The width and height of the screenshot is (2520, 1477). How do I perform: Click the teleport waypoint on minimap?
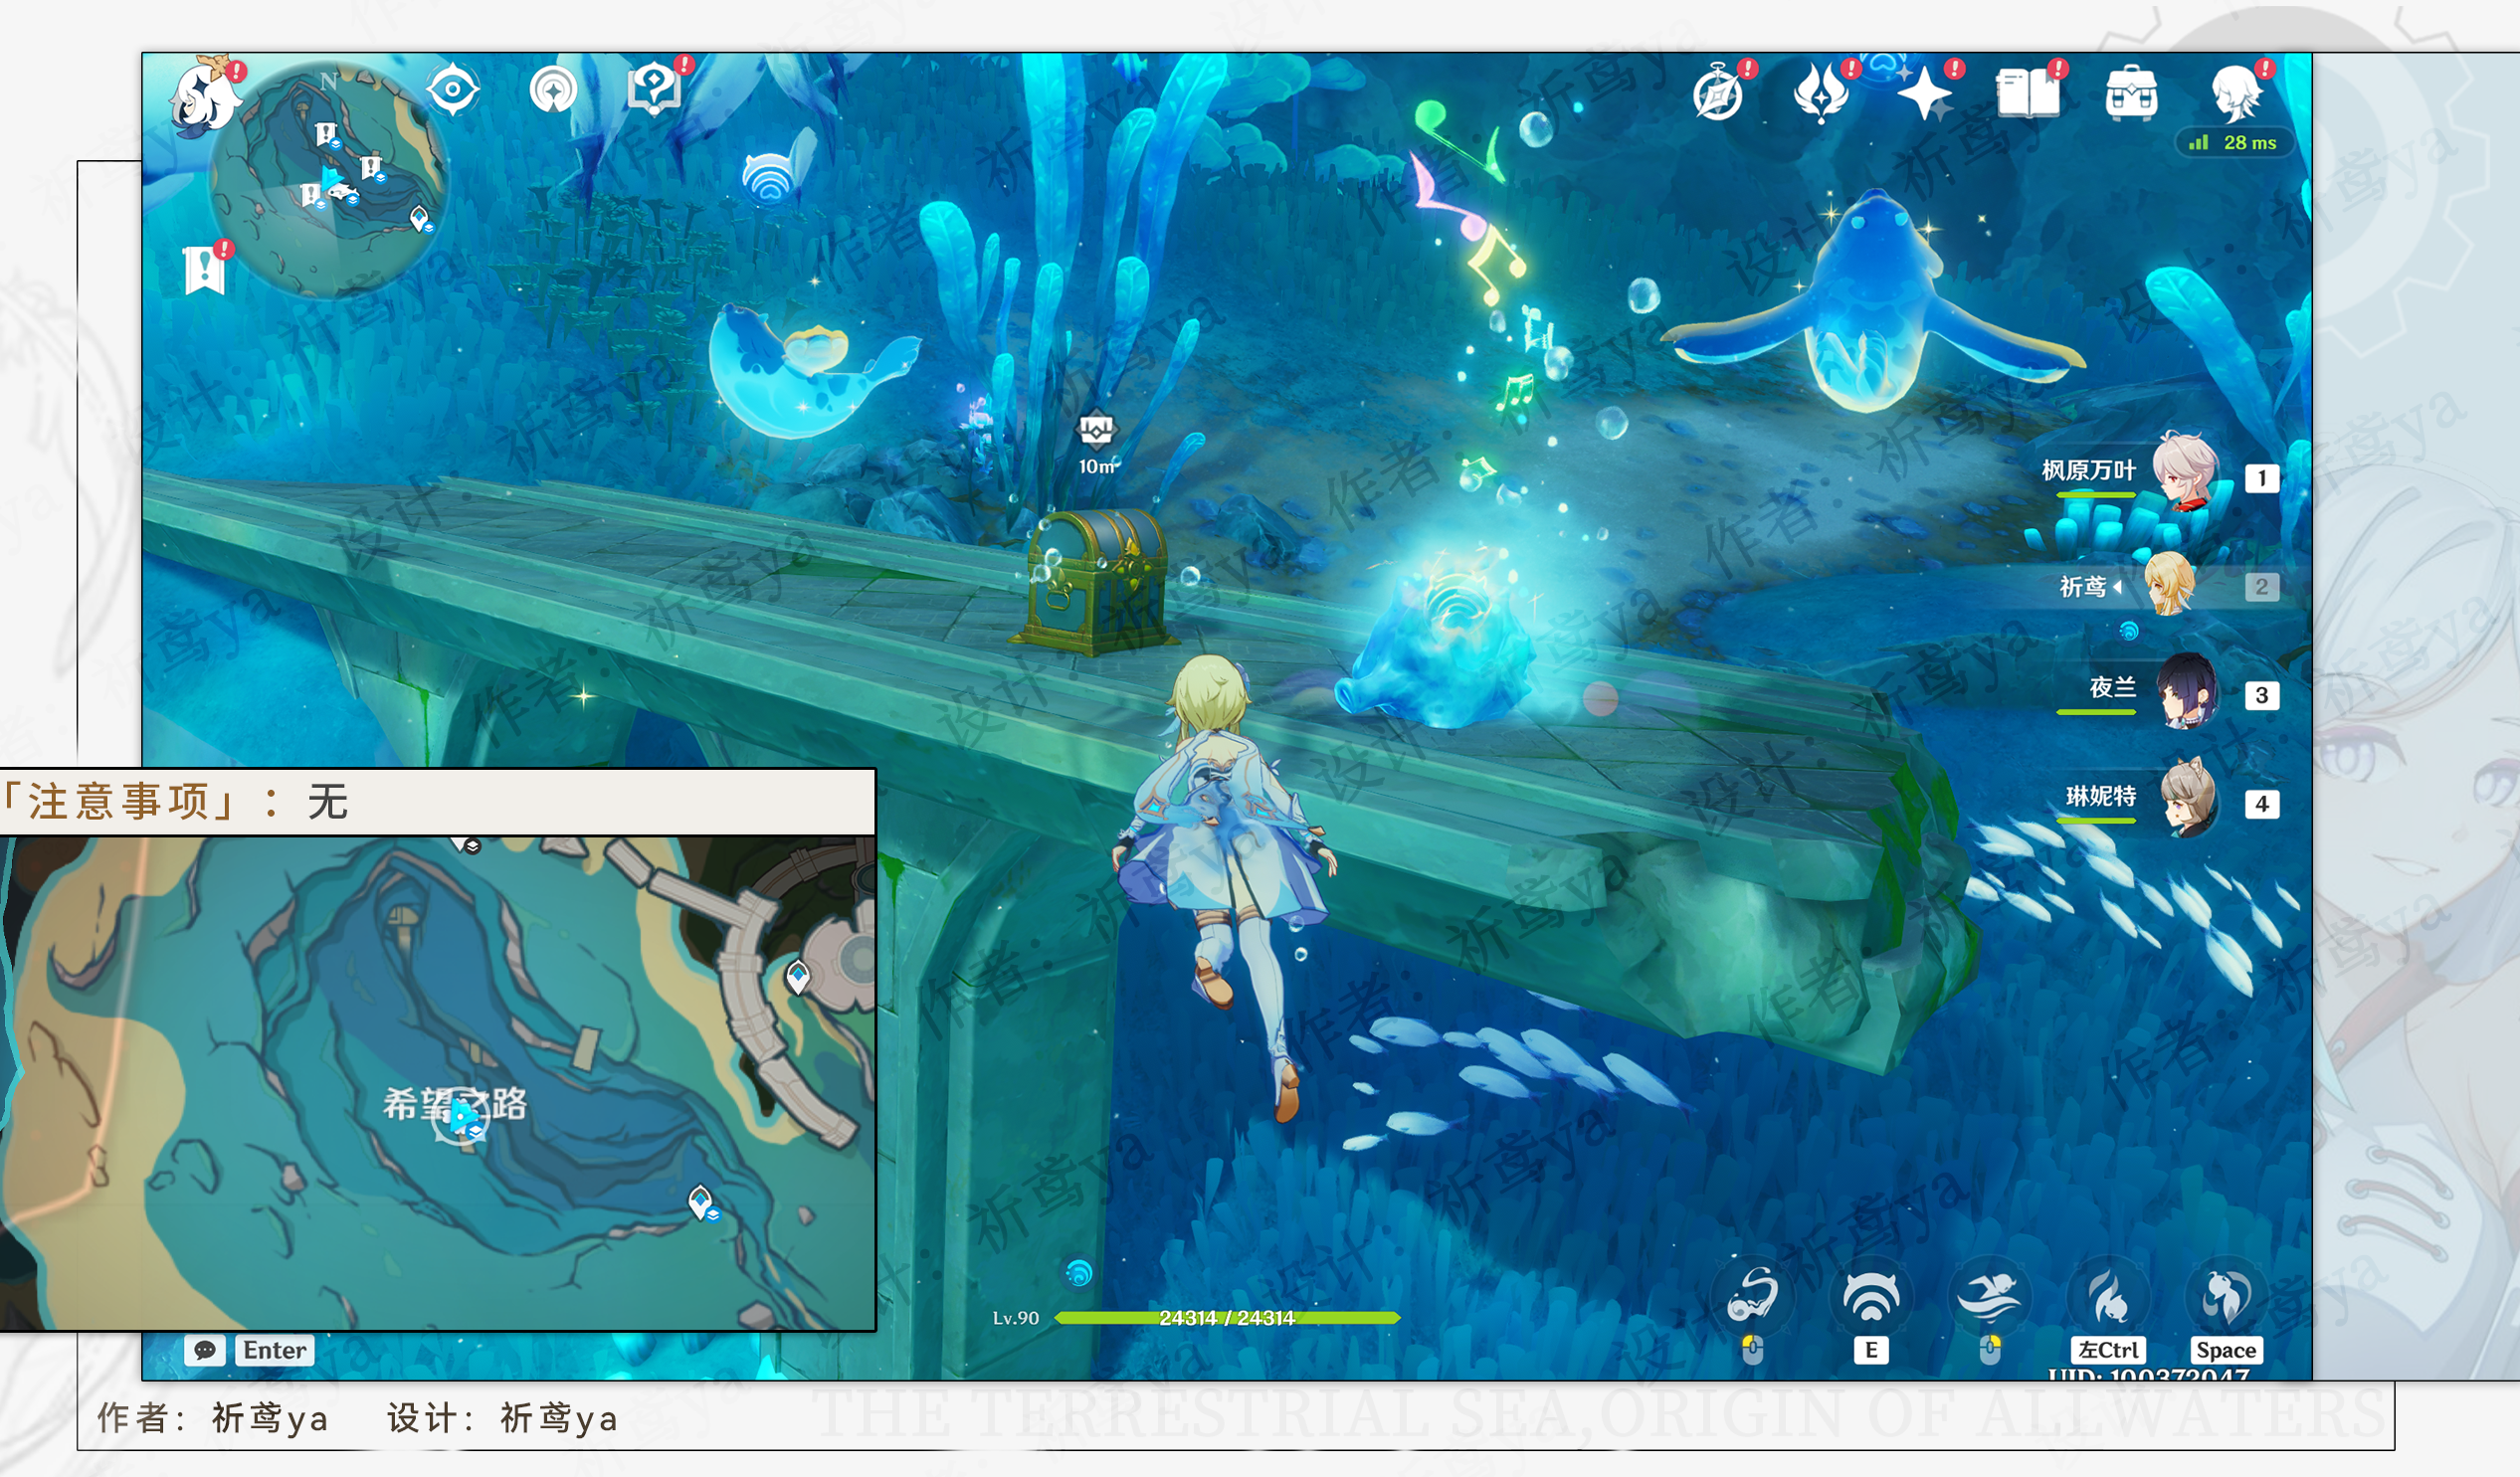coord(420,218)
